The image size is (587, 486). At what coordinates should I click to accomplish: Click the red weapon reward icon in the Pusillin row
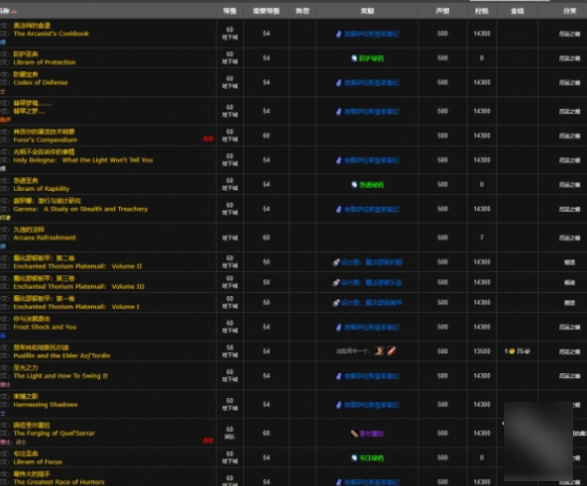click(x=392, y=351)
